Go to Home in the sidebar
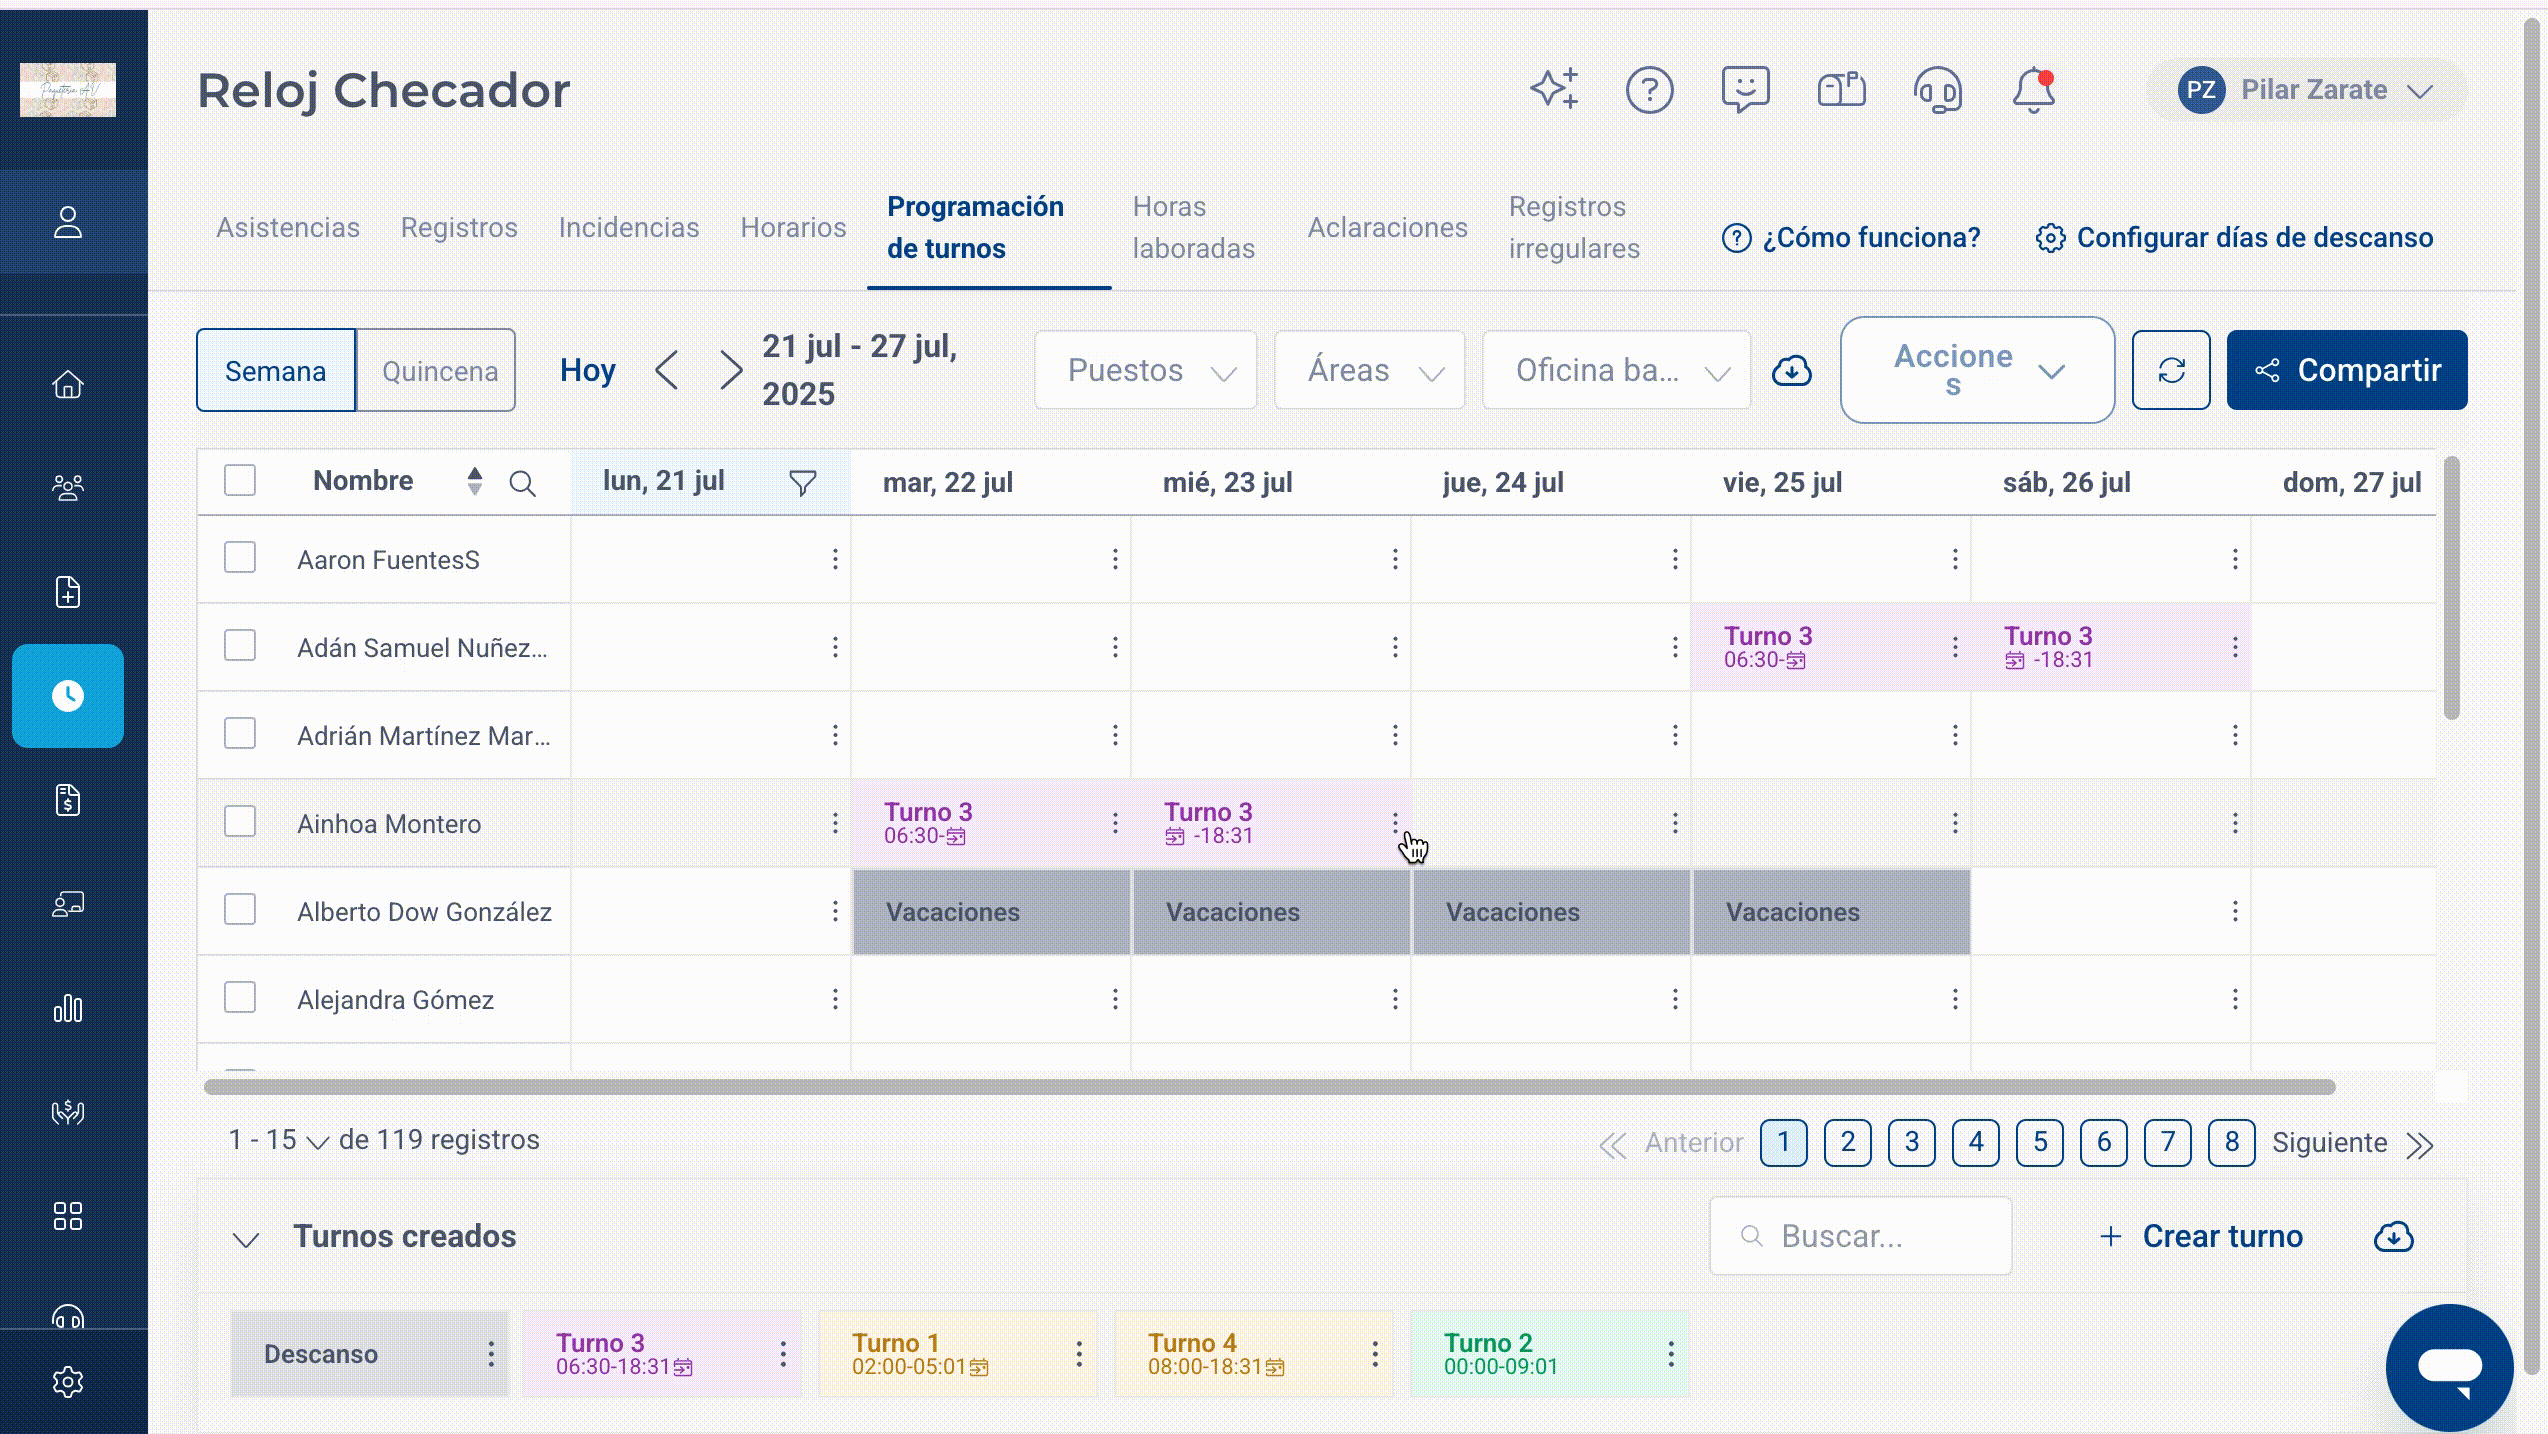 coord(68,385)
